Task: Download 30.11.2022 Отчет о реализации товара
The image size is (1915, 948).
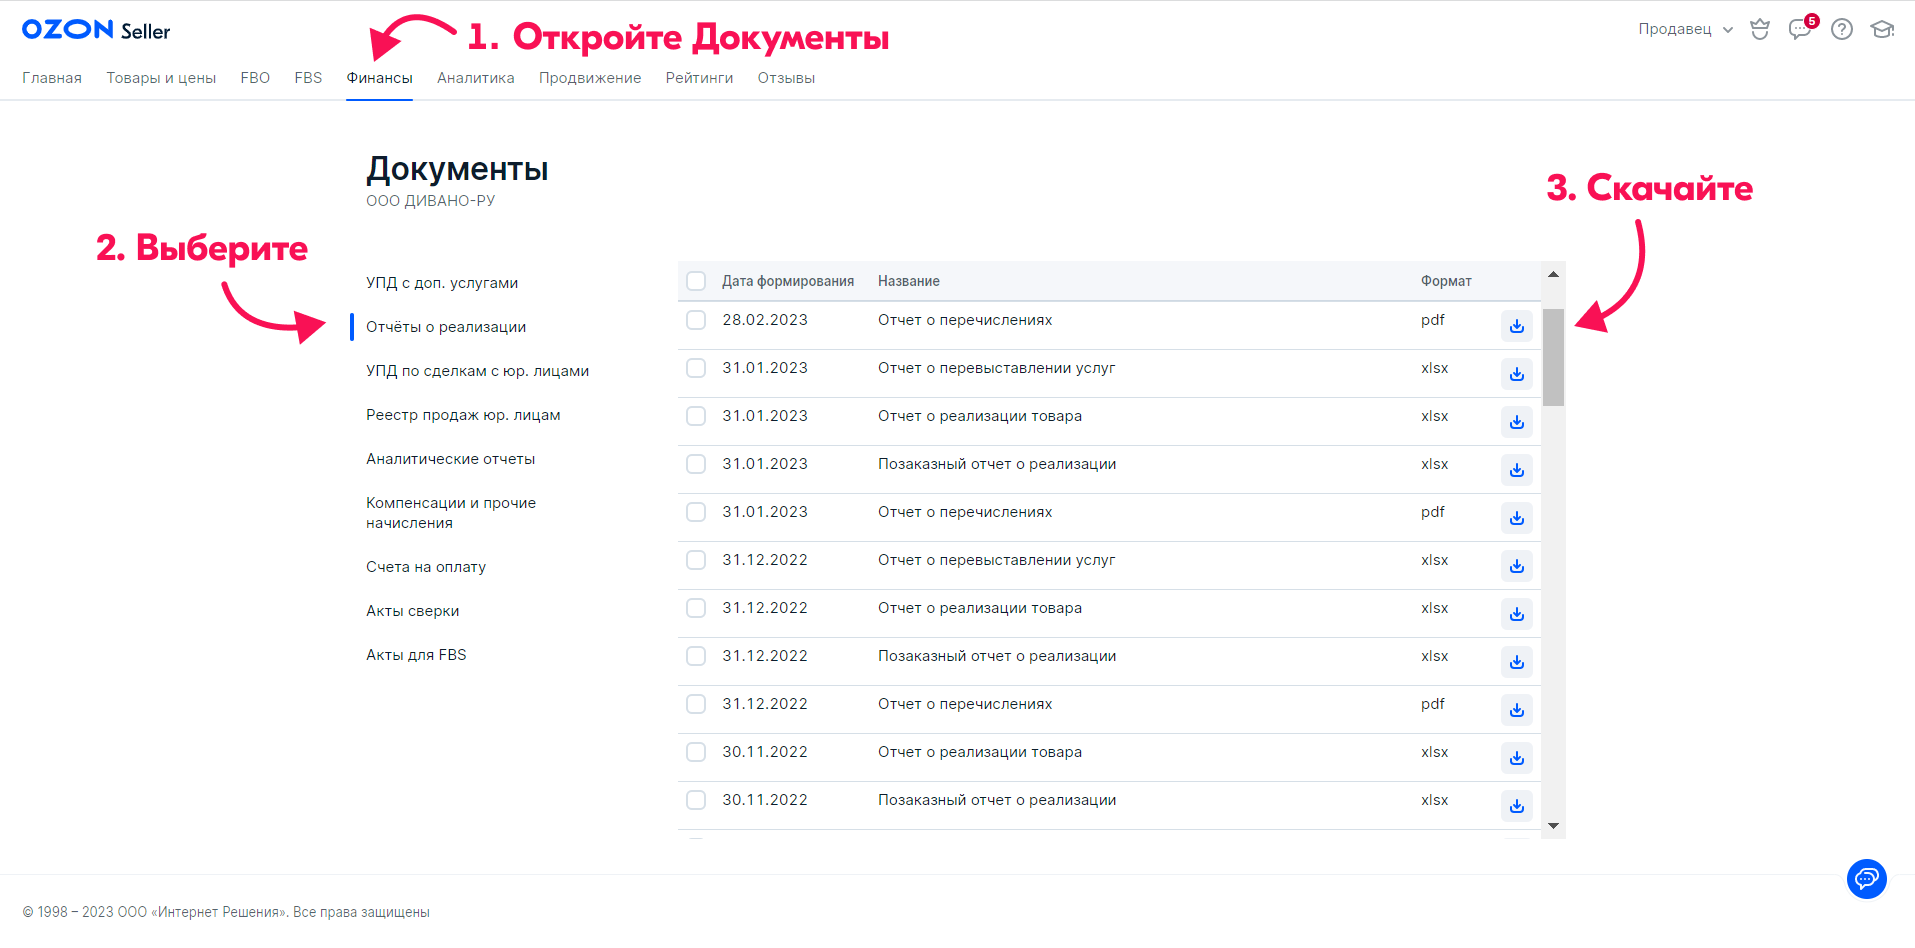Action: tap(1516, 758)
